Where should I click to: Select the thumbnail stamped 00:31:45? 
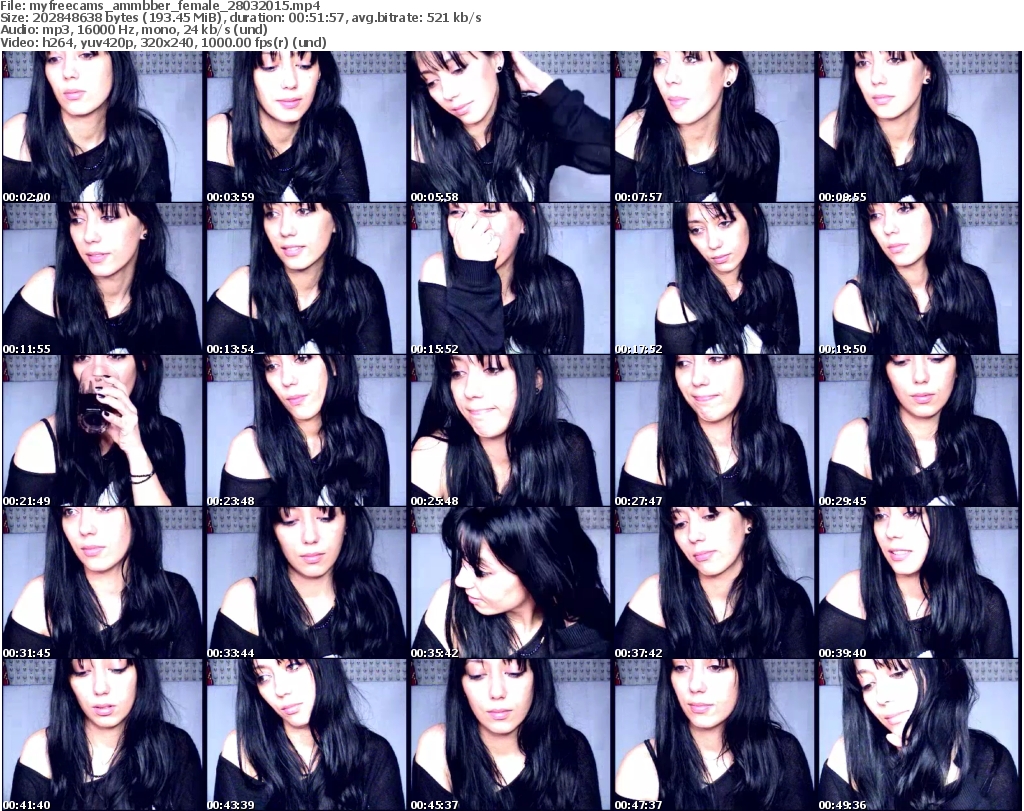(103, 582)
